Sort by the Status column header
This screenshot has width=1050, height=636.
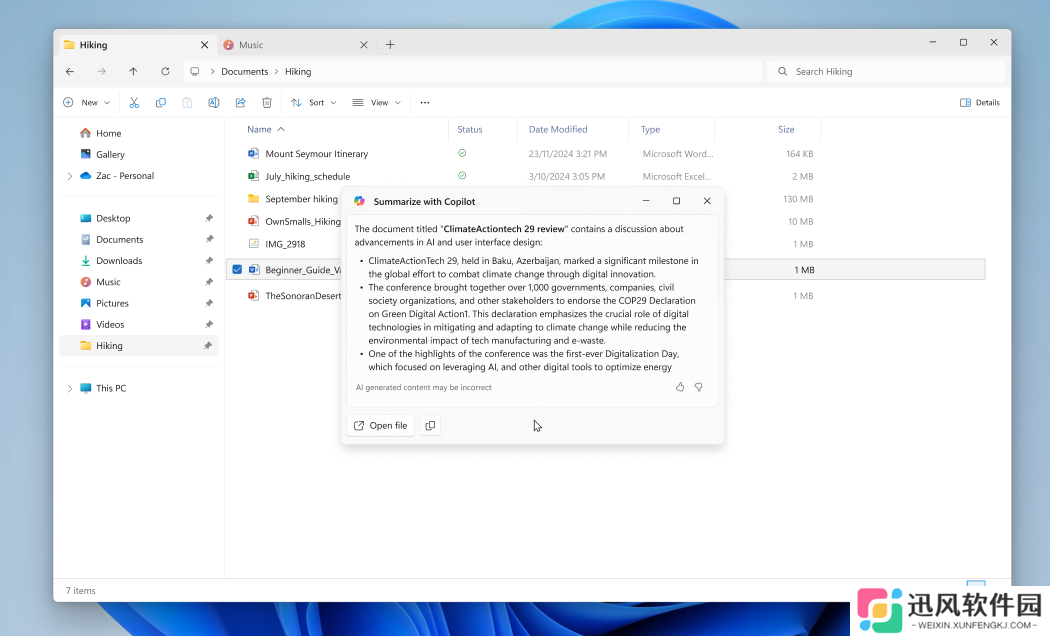point(469,129)
